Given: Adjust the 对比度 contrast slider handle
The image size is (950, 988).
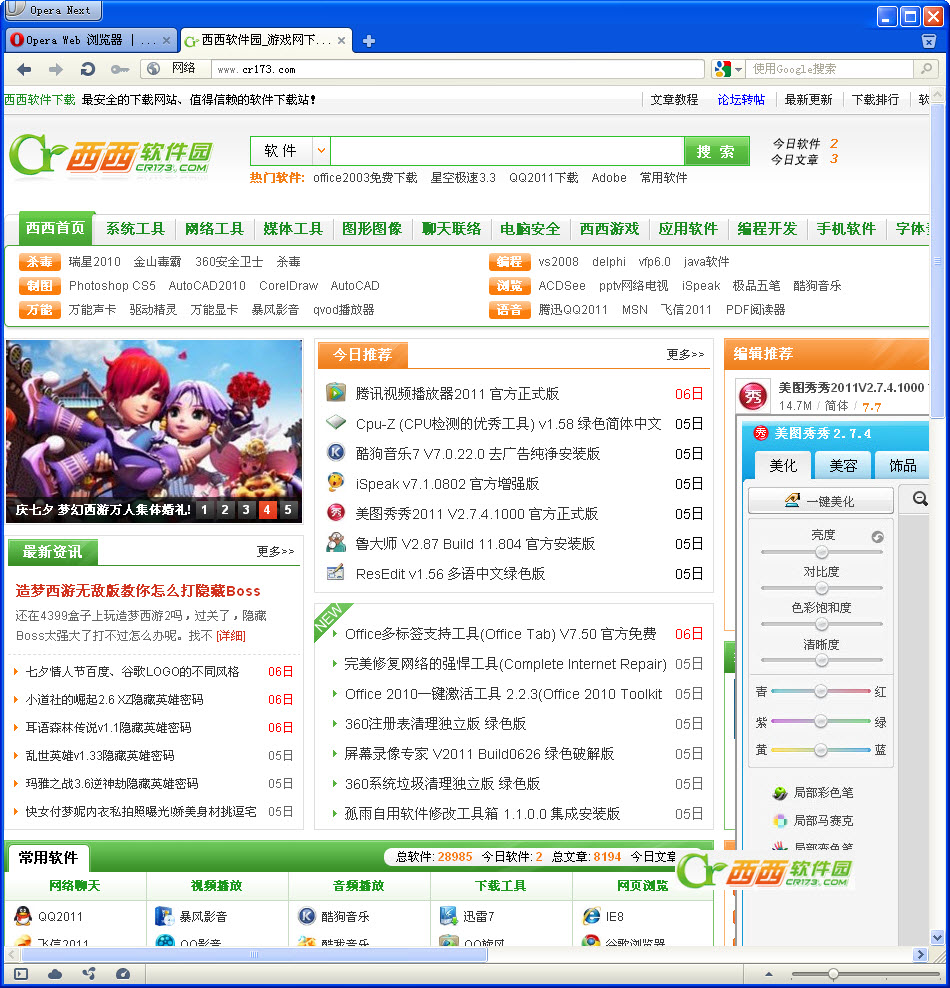Looking at the screenshot, I should tap(821, 588).
